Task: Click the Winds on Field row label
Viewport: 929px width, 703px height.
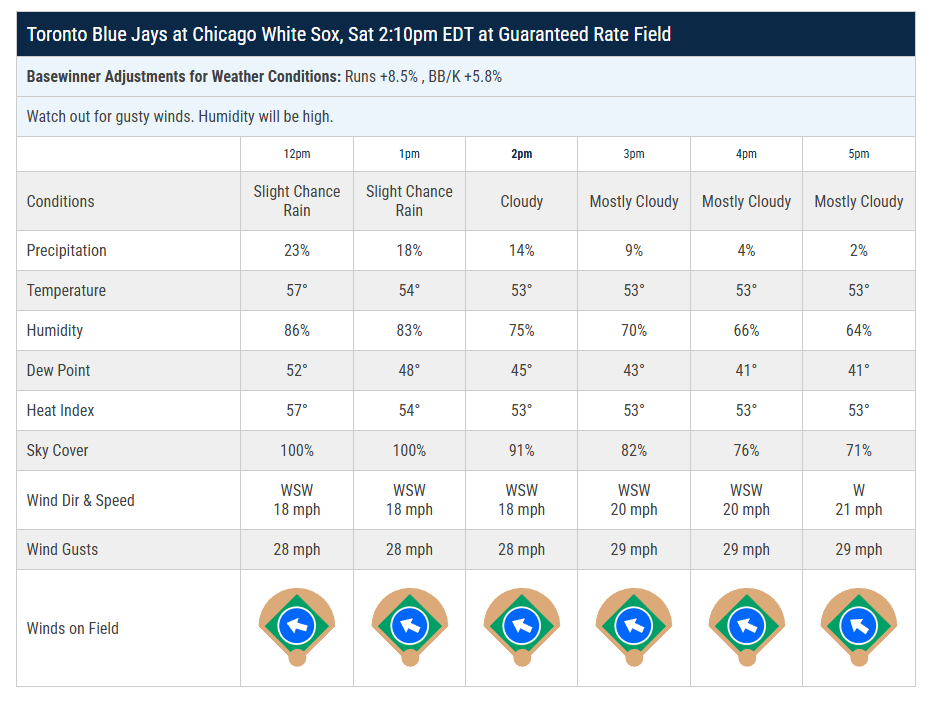Action: [73, 628]
